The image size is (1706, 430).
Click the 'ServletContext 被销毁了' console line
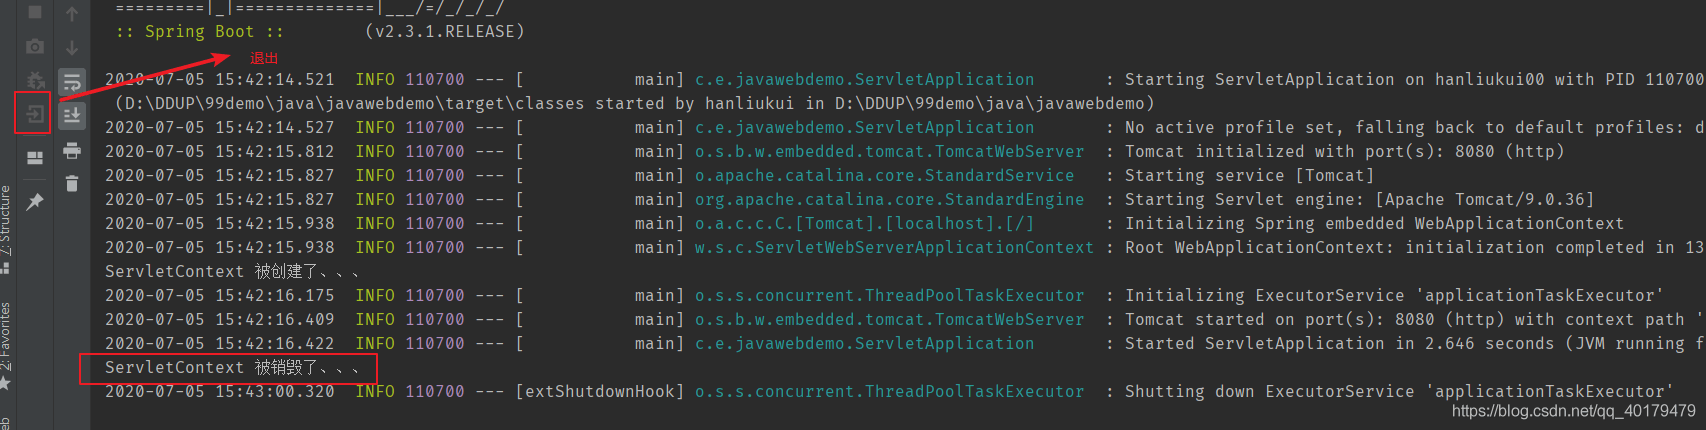(230, 368)
